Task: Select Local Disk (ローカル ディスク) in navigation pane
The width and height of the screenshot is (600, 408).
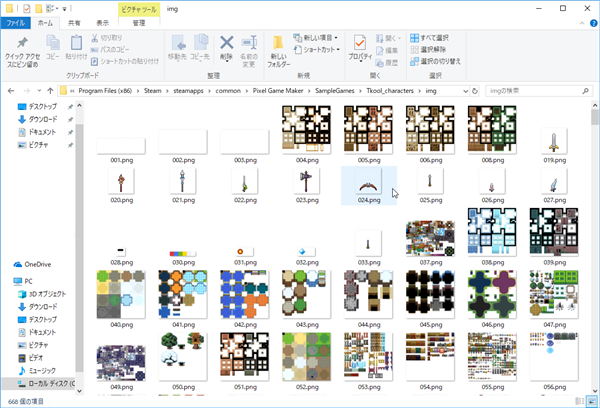Action: 47,384
